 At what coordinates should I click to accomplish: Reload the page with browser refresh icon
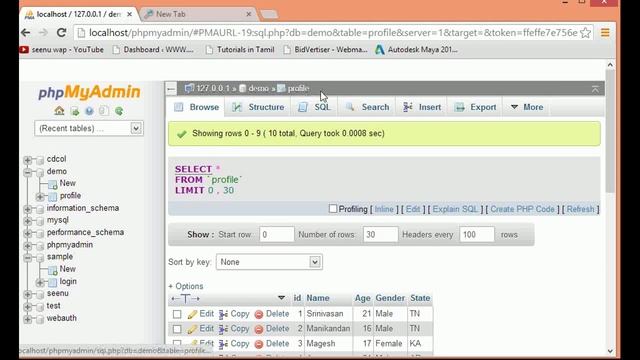(61, 33)
